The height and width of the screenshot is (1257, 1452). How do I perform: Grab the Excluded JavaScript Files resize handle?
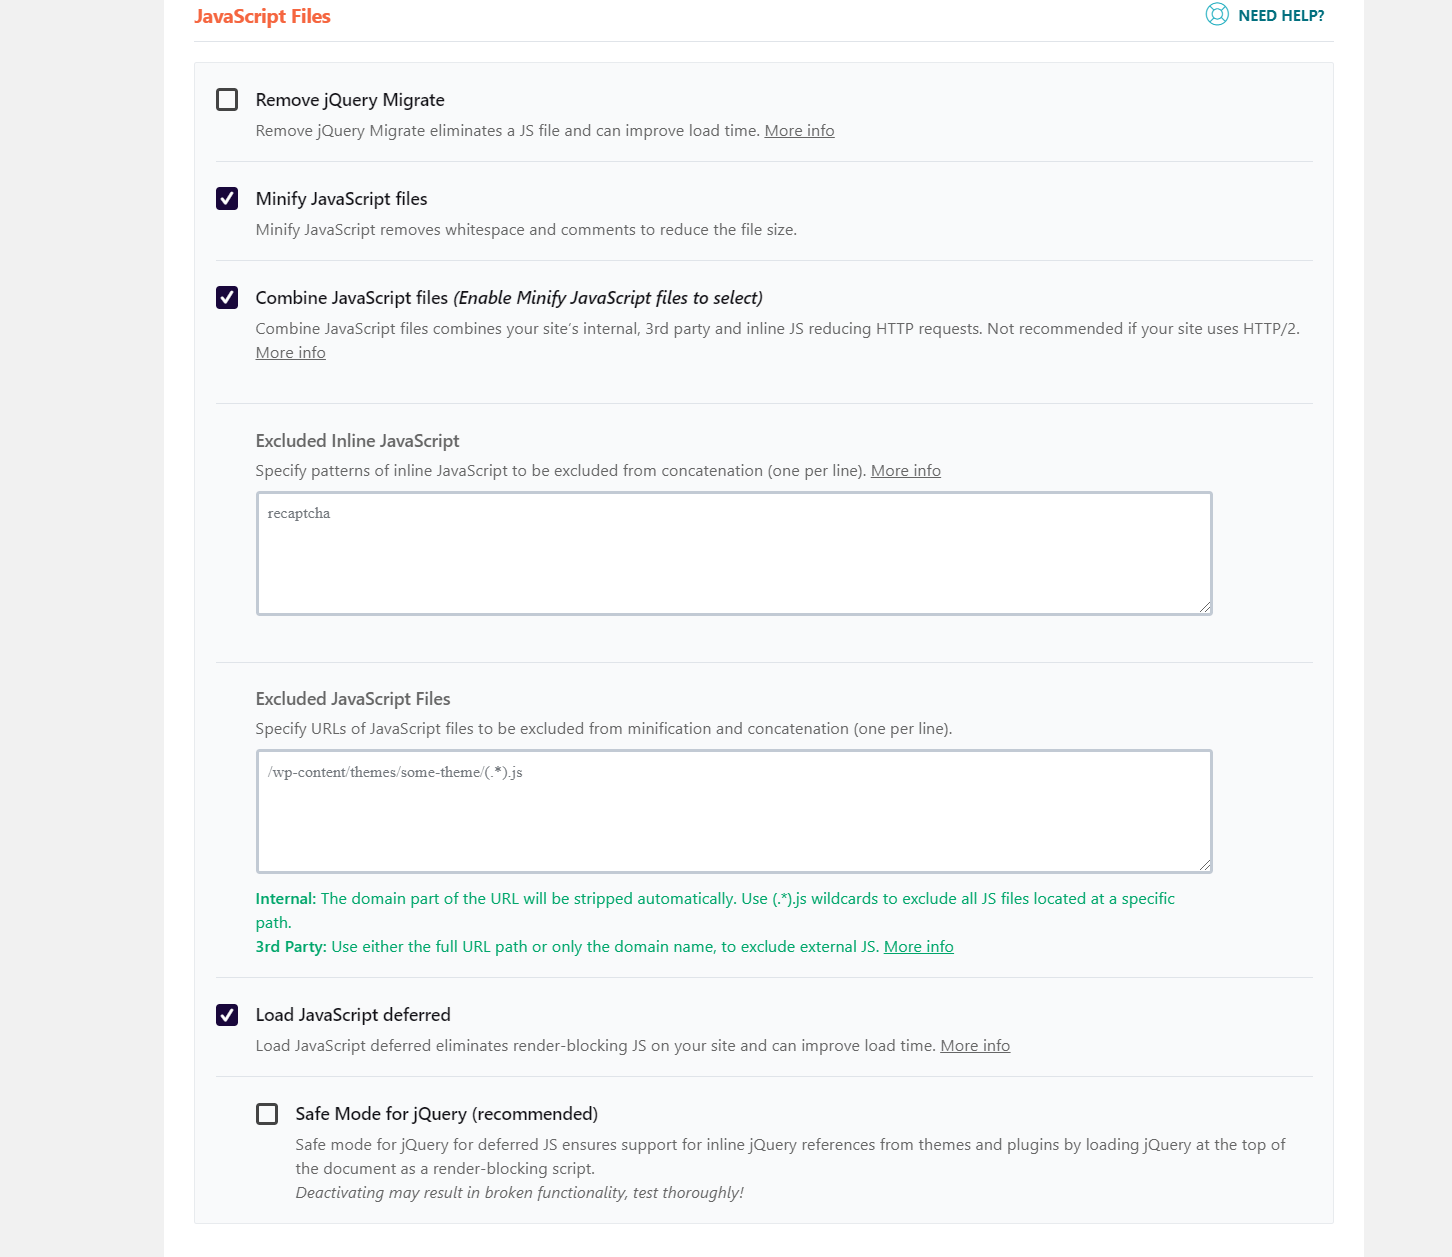coord(1205,865)
